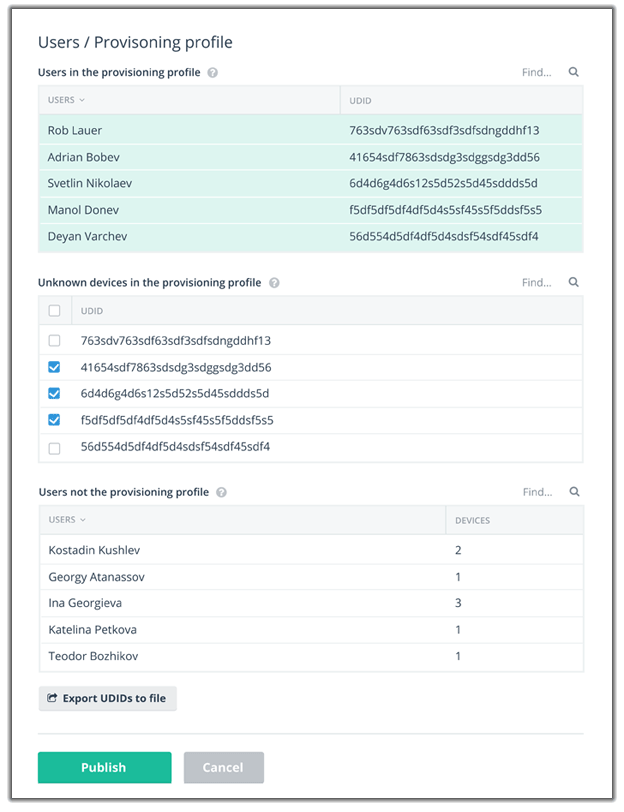Open the search icon for the users table

(x=572, y=72)
